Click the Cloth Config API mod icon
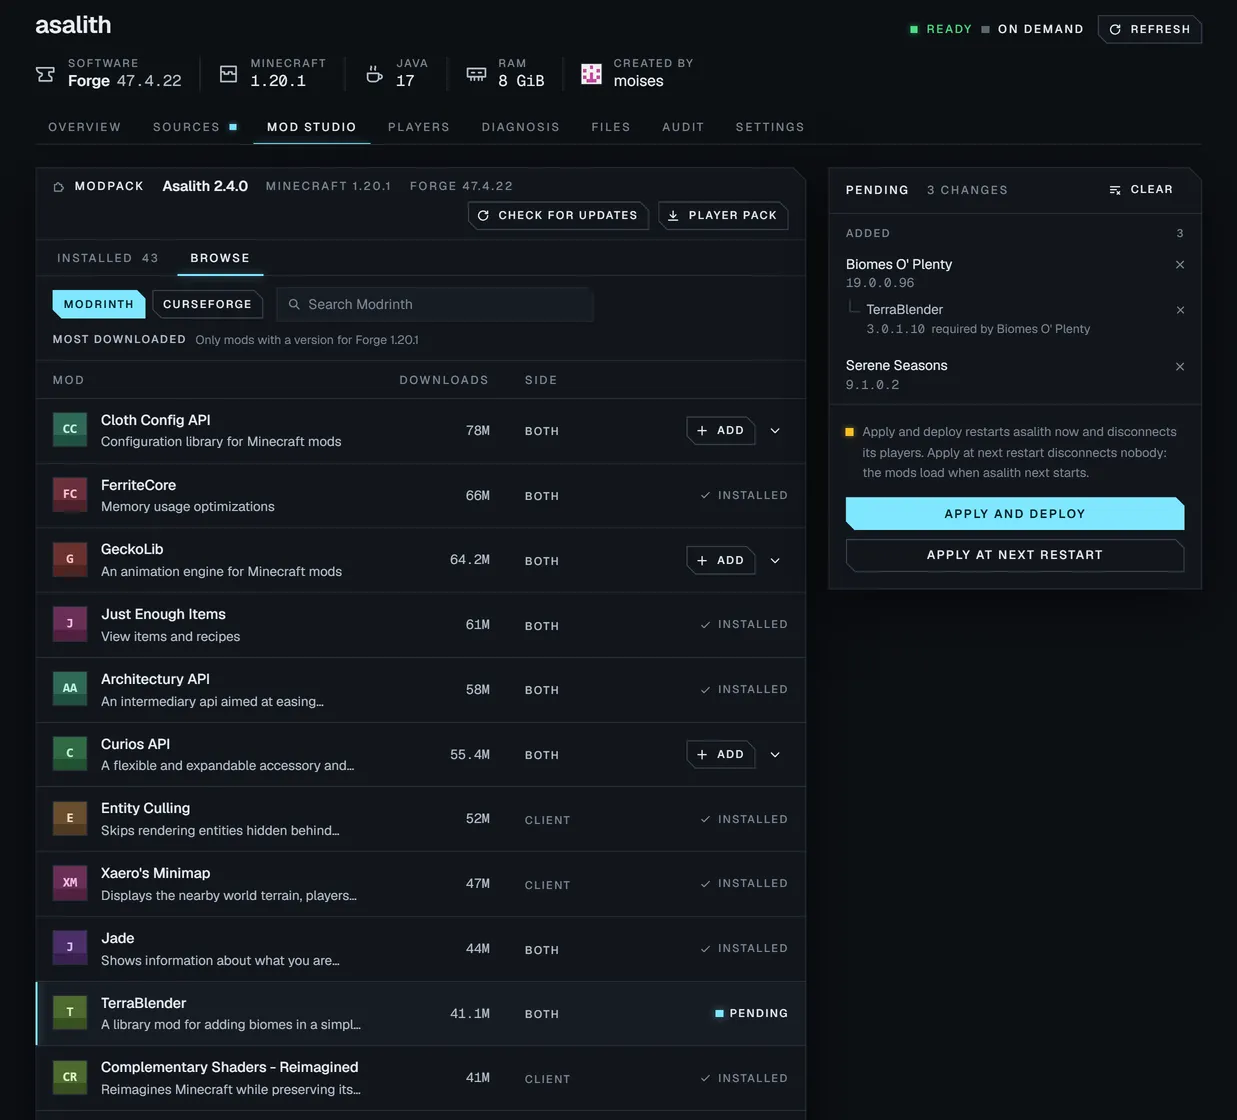This screenshot has width=1237, height=1120. click(70, 430)
